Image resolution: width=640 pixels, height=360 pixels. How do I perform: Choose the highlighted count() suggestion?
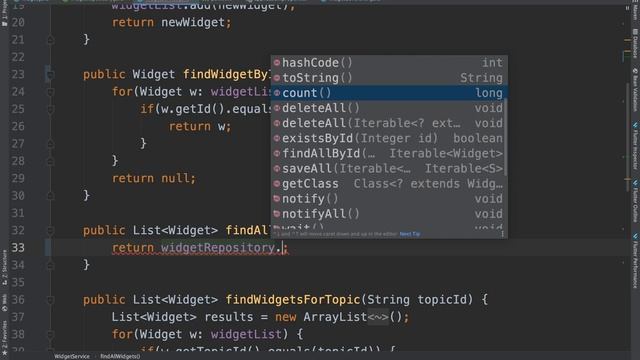click(x=389, y=93)
